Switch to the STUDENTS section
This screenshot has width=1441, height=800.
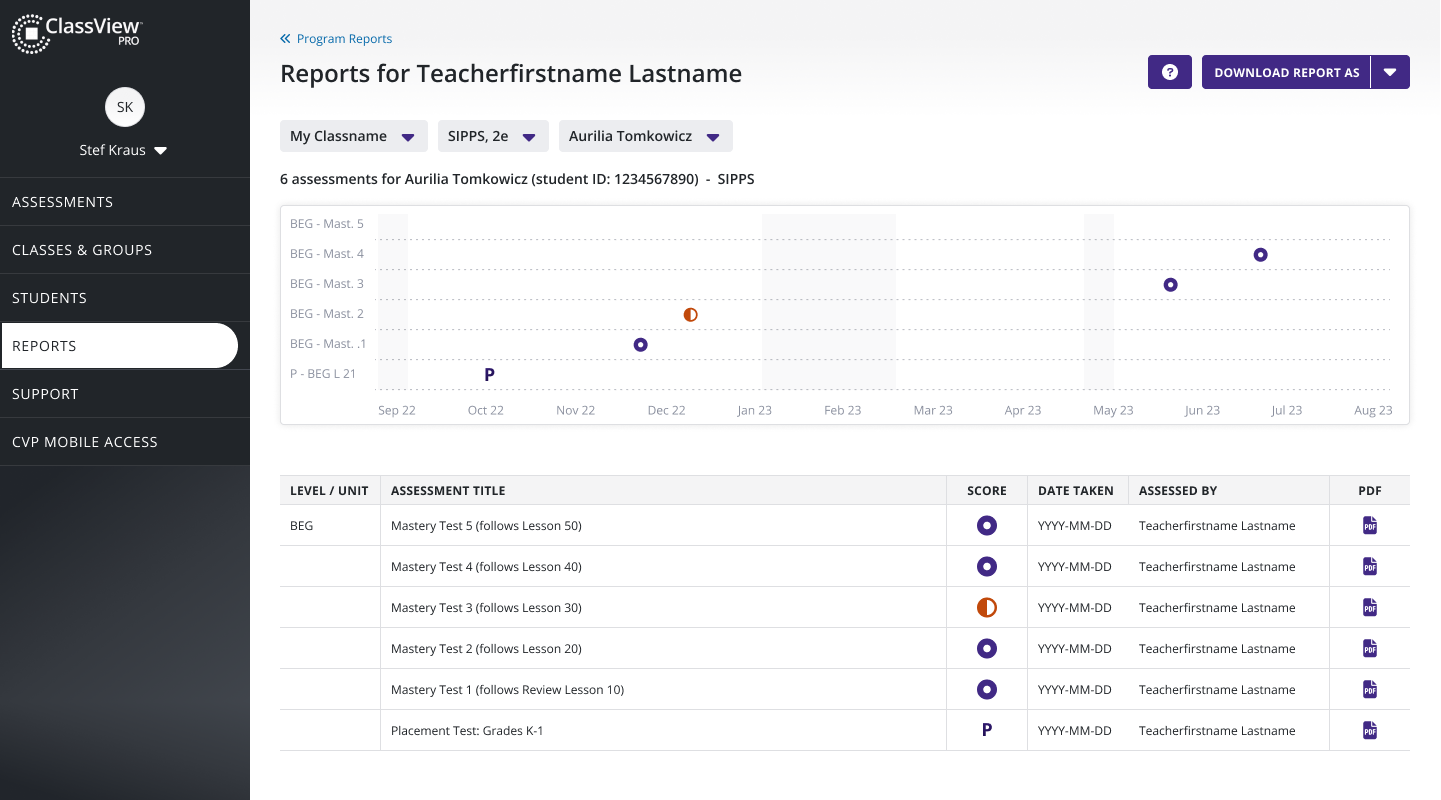pos(47,297)
